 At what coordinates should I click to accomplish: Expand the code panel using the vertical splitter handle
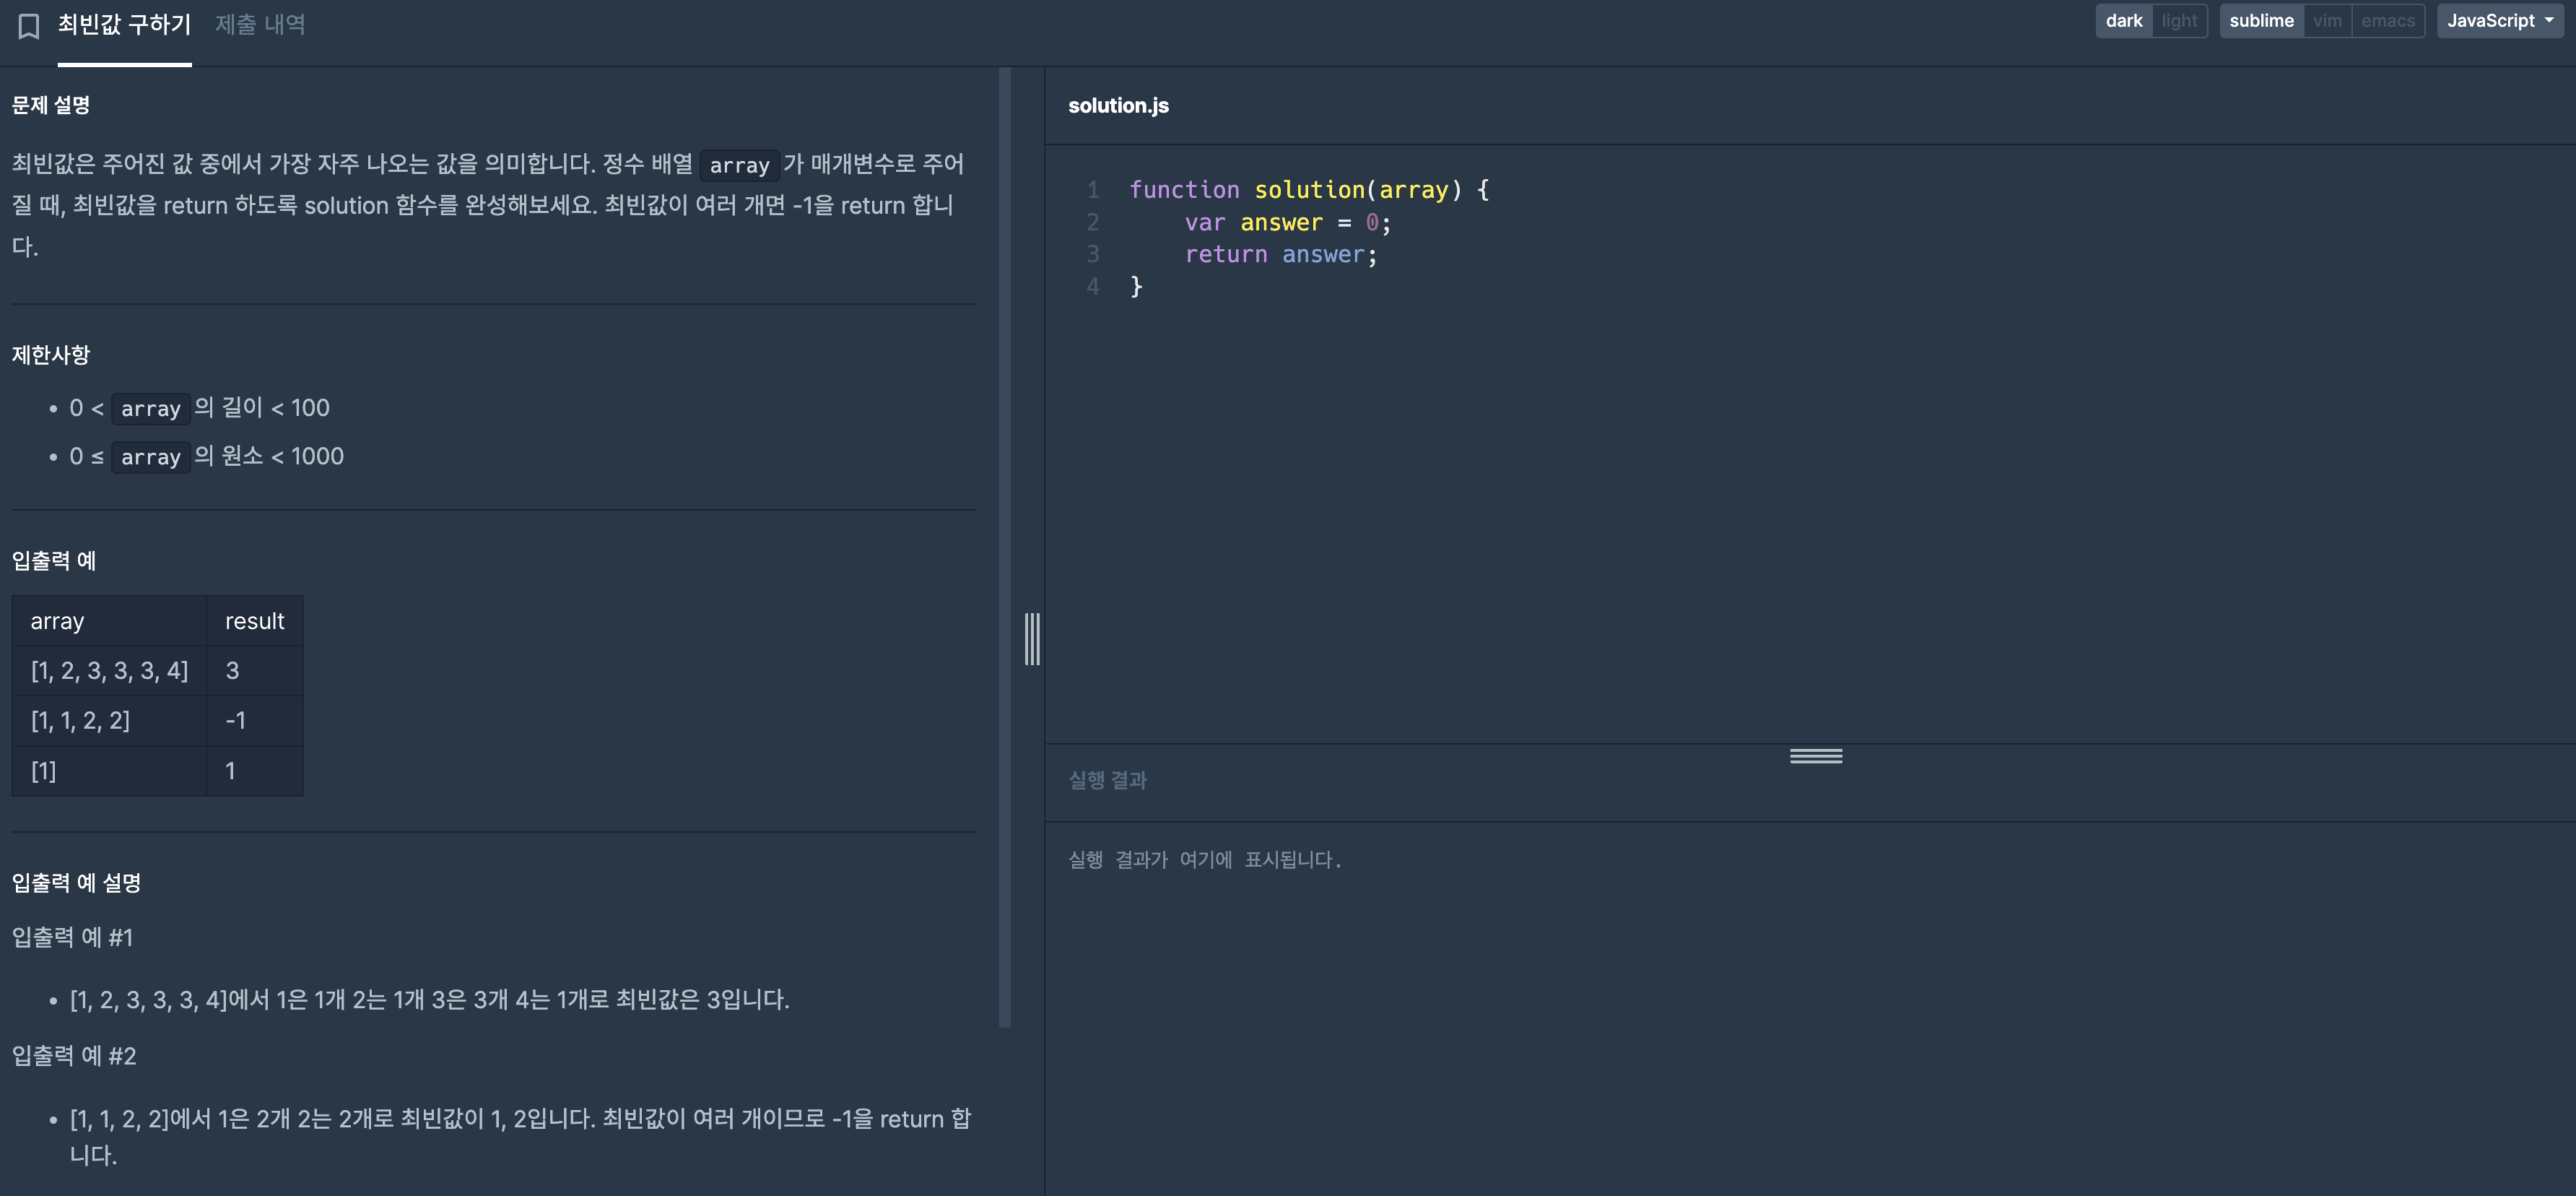click(x=1033, y=640)
